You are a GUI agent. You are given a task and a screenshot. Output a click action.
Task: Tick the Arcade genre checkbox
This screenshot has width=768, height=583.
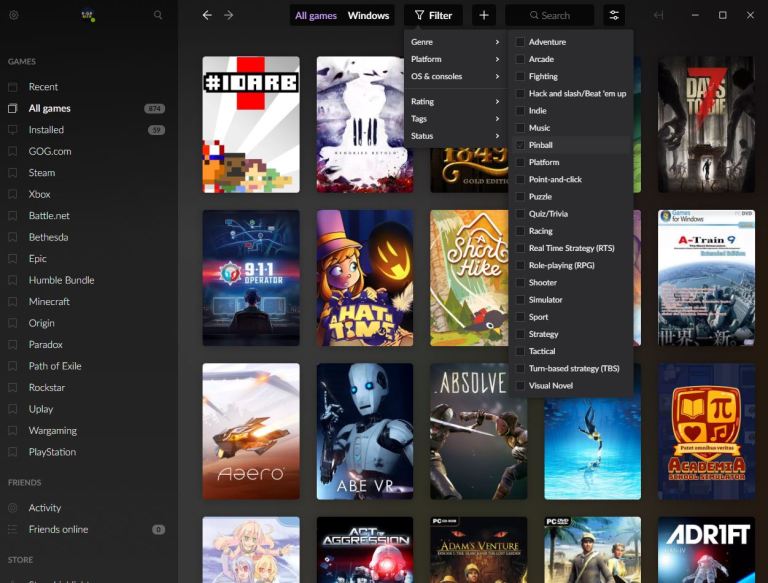click(520, 59)
